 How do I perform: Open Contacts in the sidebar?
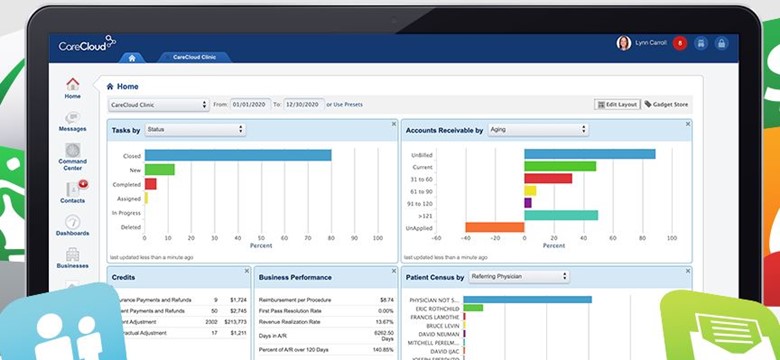73,192
